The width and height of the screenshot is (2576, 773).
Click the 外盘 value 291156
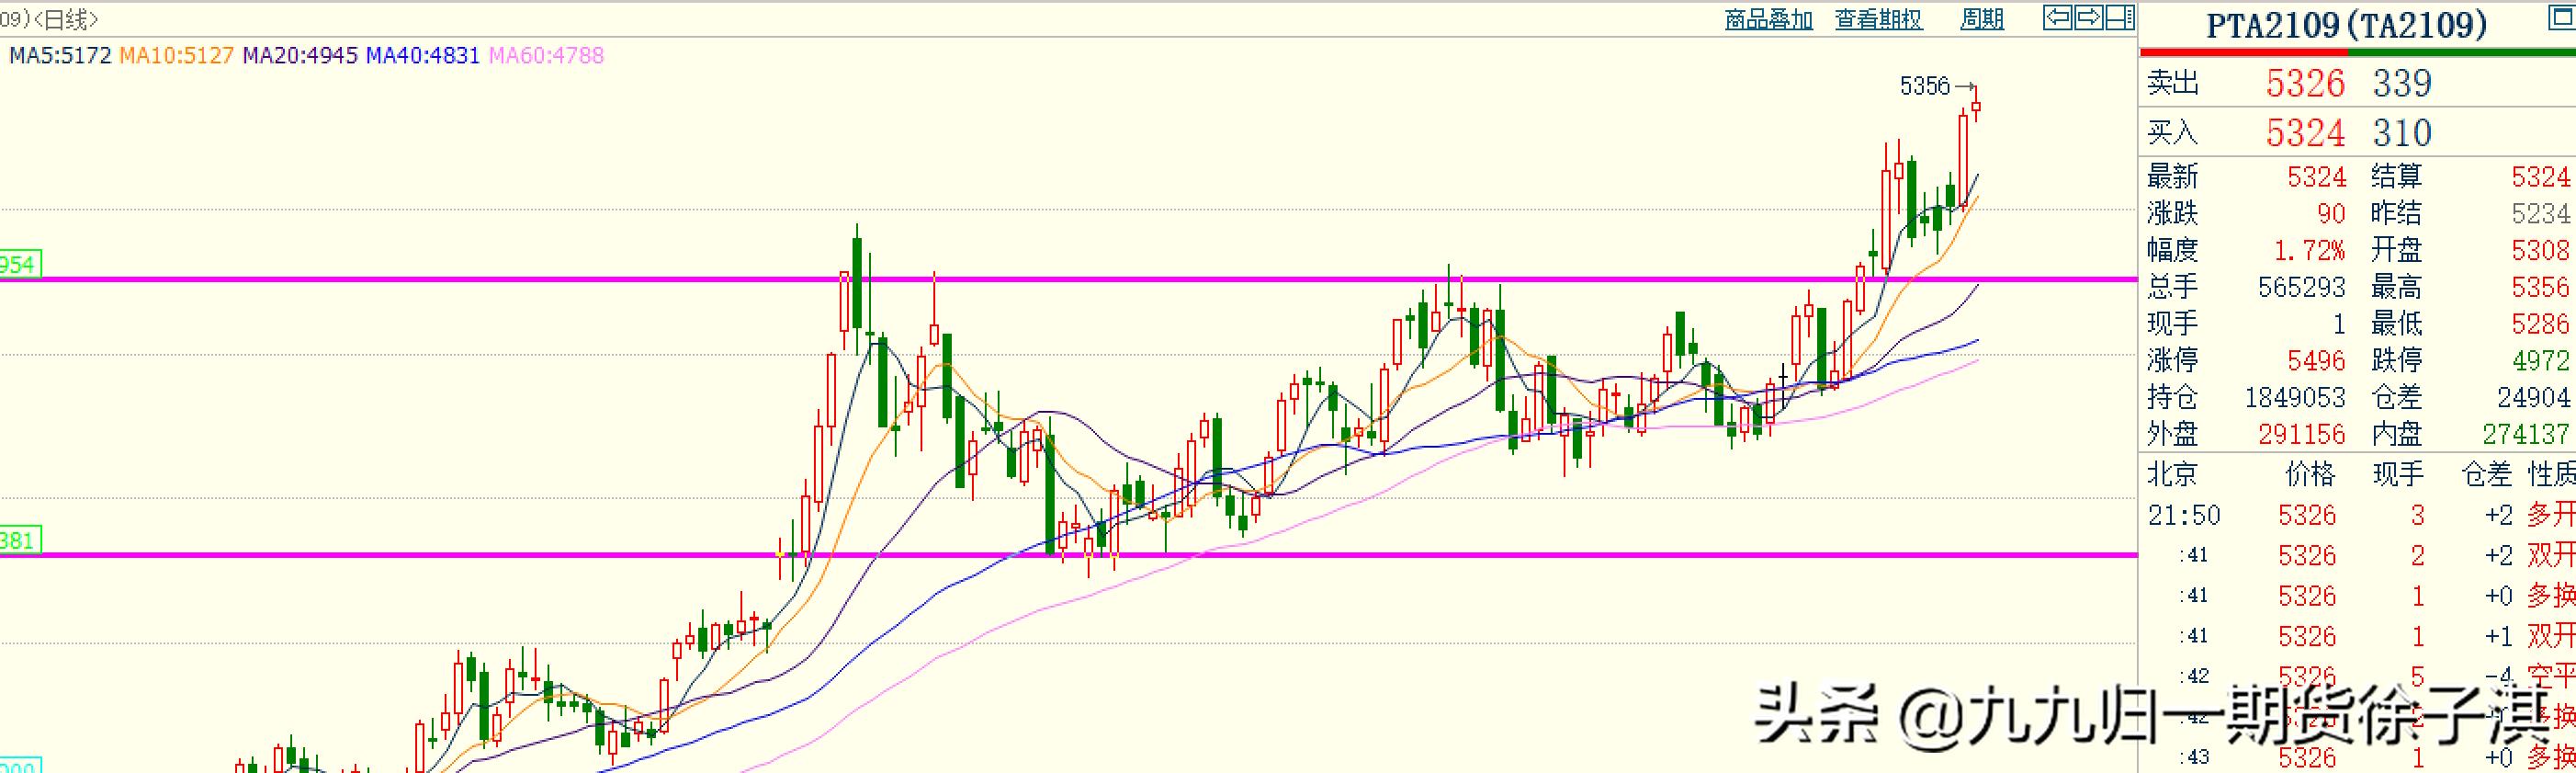pyautogui.click(x=2301, y=434)
